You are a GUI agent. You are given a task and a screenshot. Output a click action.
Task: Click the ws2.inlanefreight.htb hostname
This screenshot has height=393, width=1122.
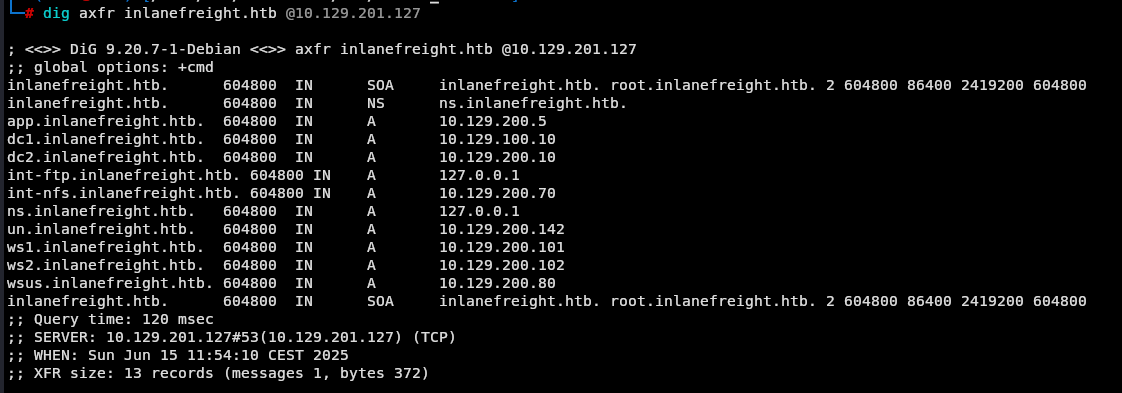pyautogui.click(x=106, y=265)
